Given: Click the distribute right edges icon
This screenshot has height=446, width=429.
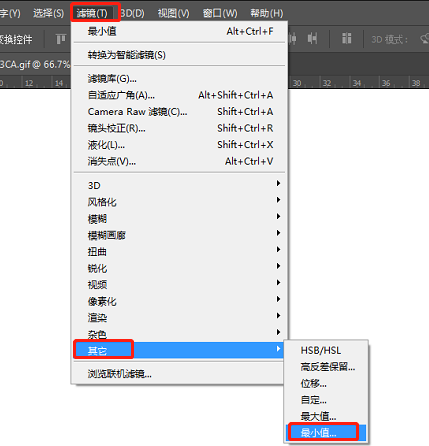Looking at the screenshot, I should click(x=312, y=39).
